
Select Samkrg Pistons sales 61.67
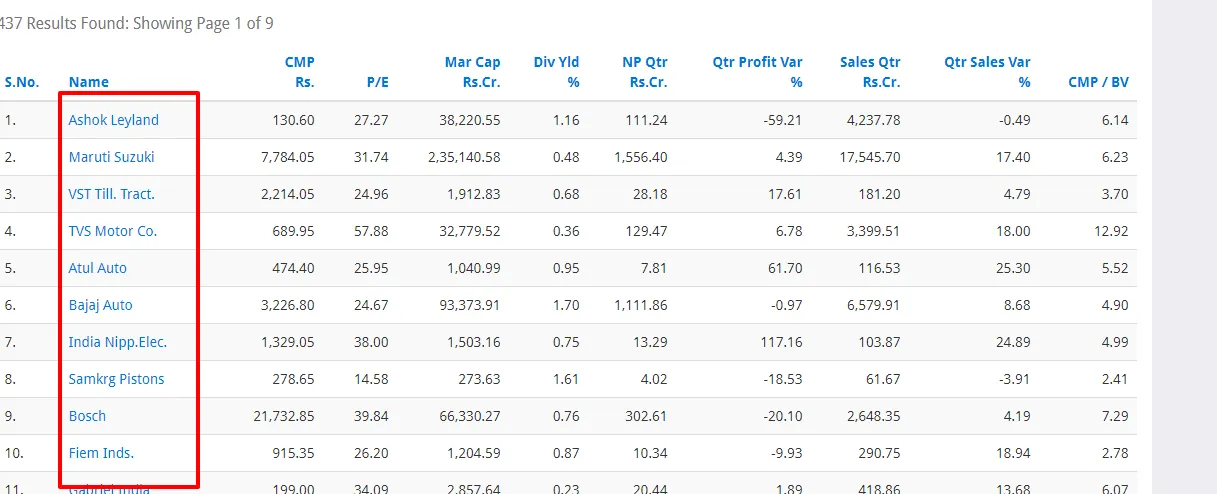coord(883,379)
